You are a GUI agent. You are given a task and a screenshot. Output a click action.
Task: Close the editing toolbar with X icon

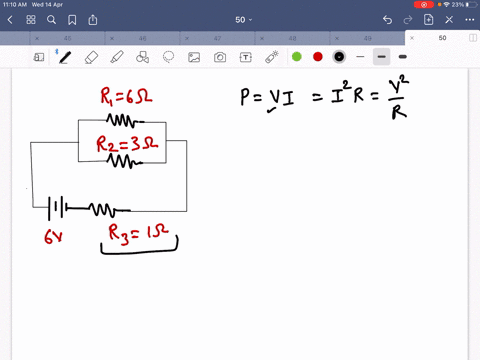point(449,20)
